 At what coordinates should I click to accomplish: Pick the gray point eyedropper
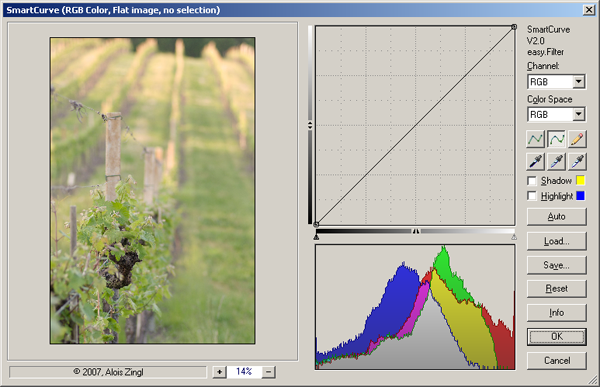click(556, 162)
